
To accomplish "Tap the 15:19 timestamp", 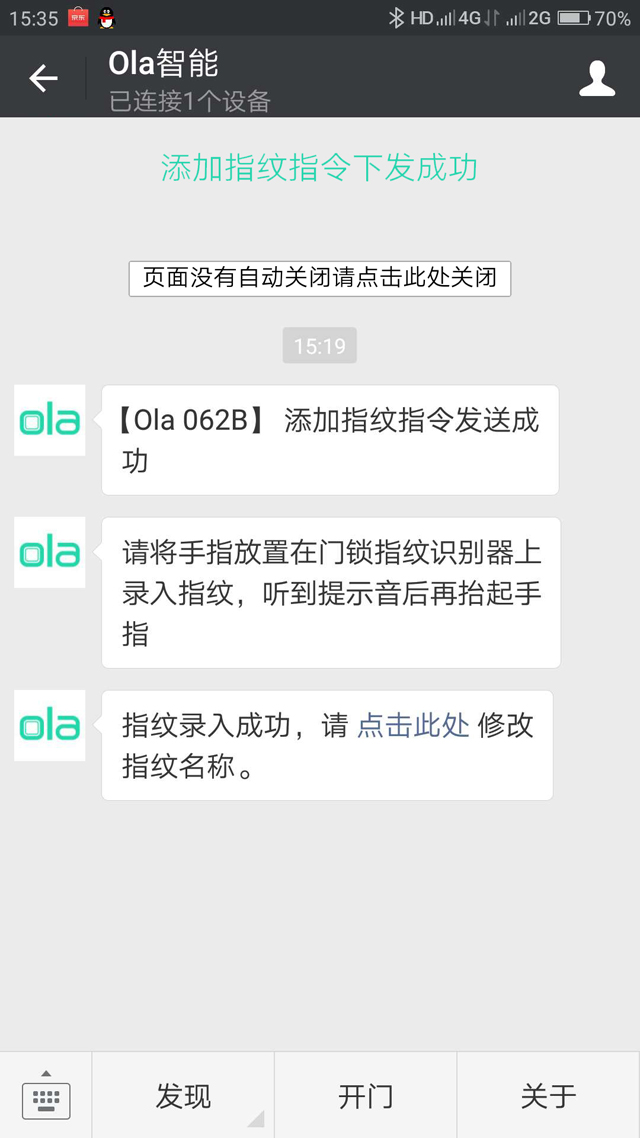I will [319, 345].
